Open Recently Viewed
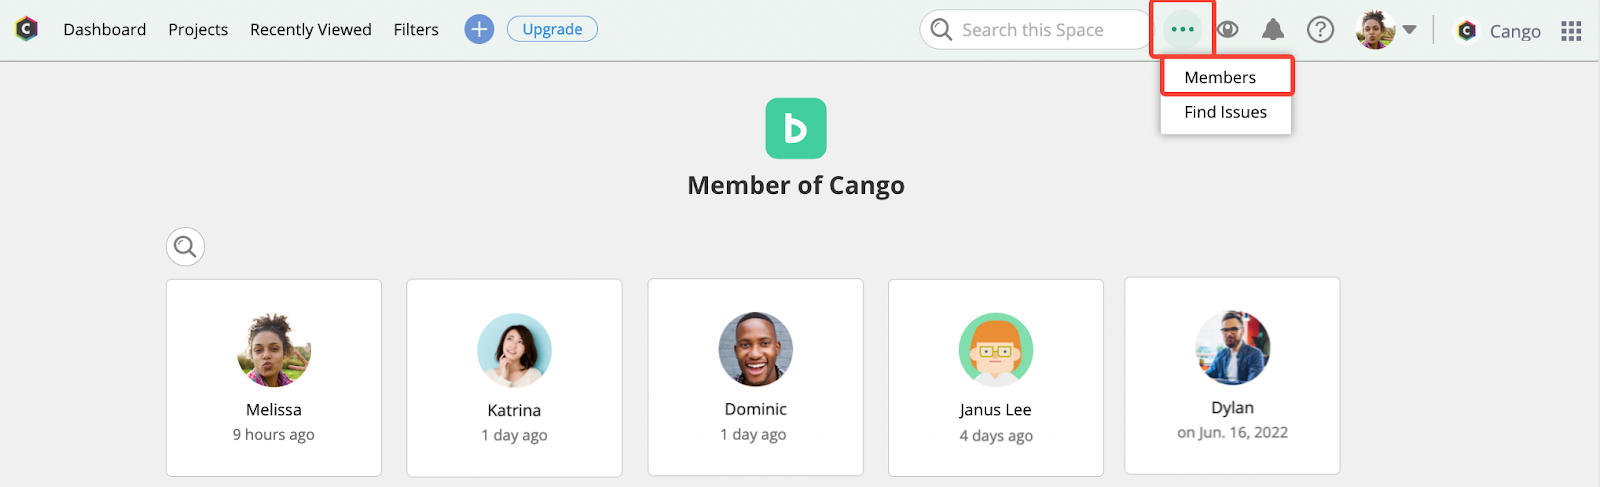The width and height of the screenshot is (1600, 487). pos(311,29)
